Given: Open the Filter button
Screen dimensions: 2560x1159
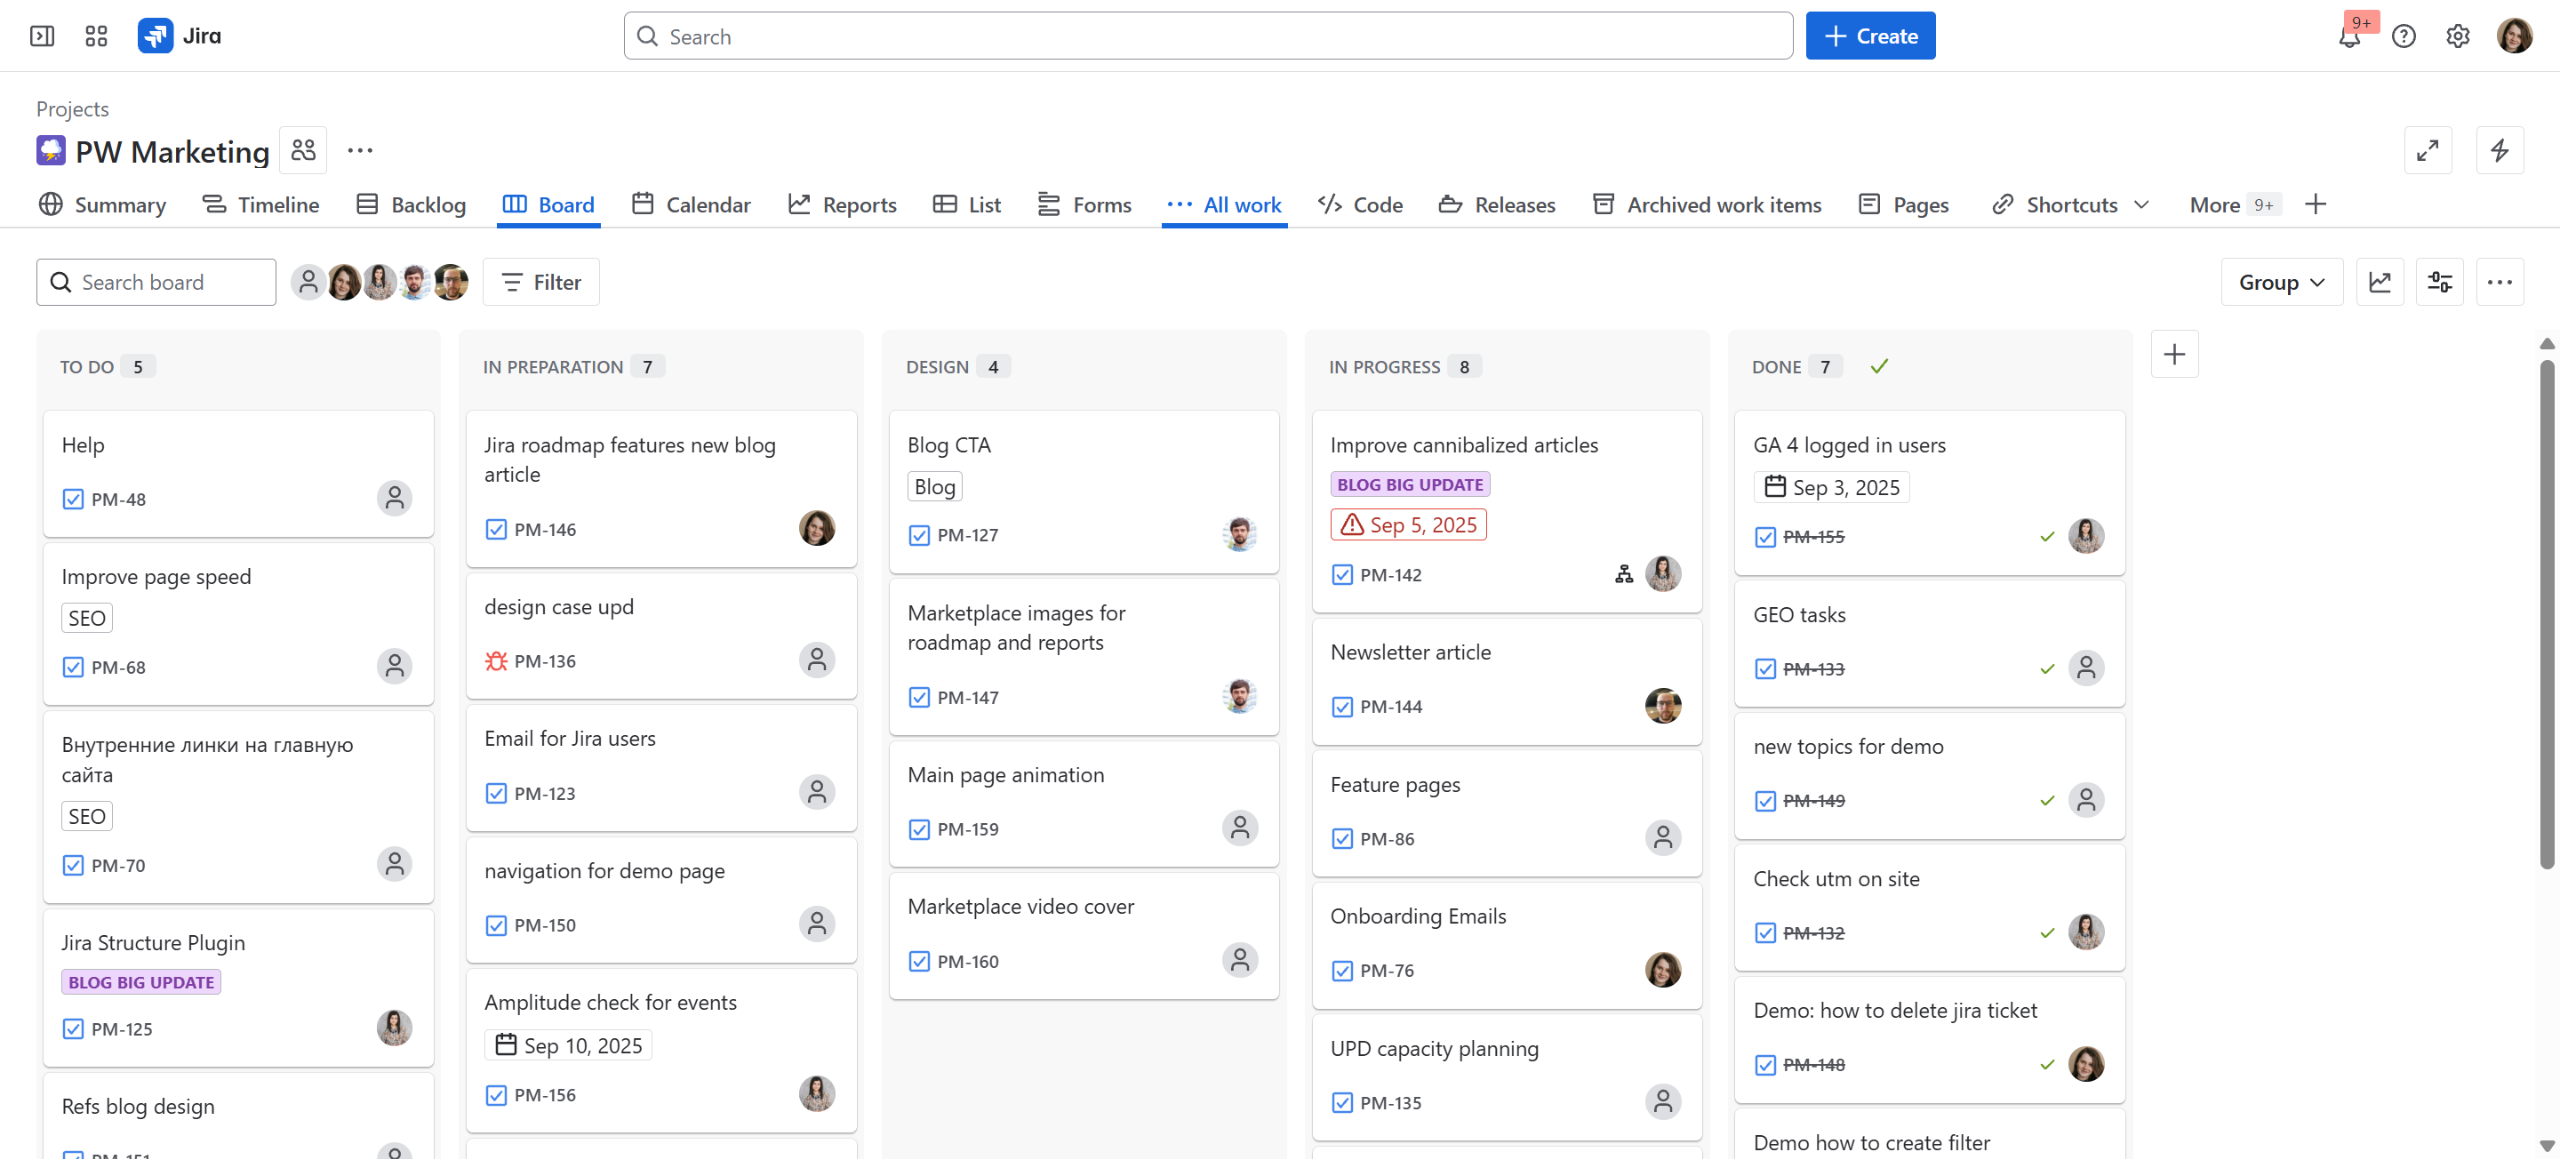Looking at the screenshot, I should pyautogui.click(x=541, y=282).
